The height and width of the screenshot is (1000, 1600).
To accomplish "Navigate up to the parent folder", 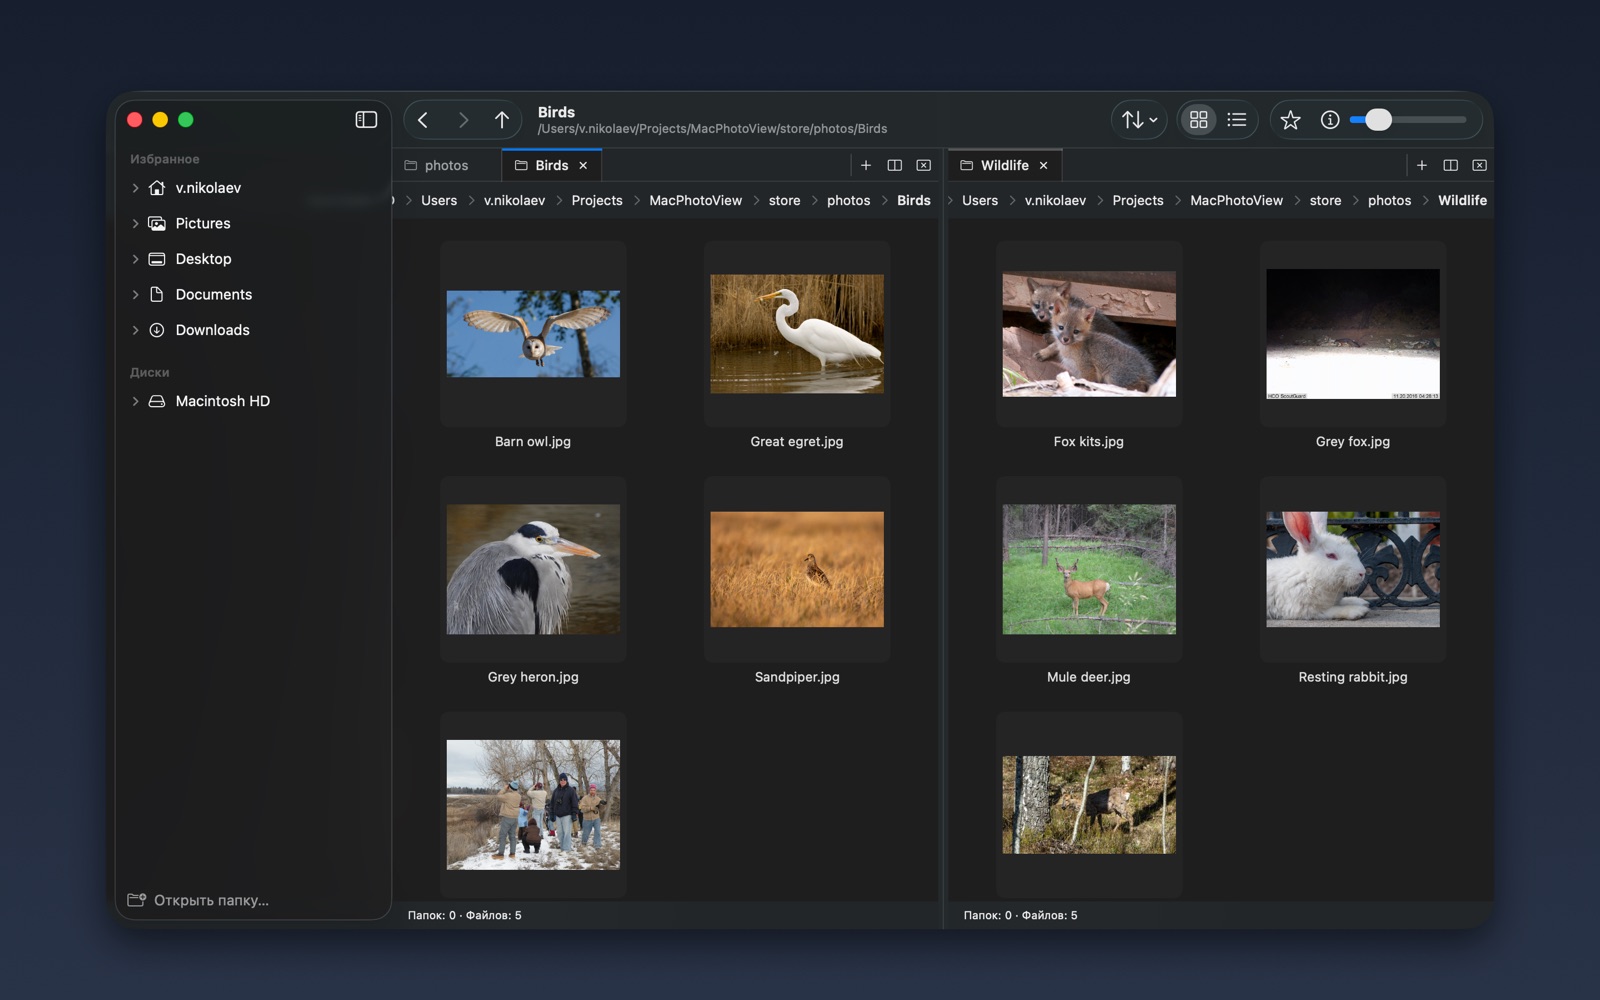I will click(502, 120).
